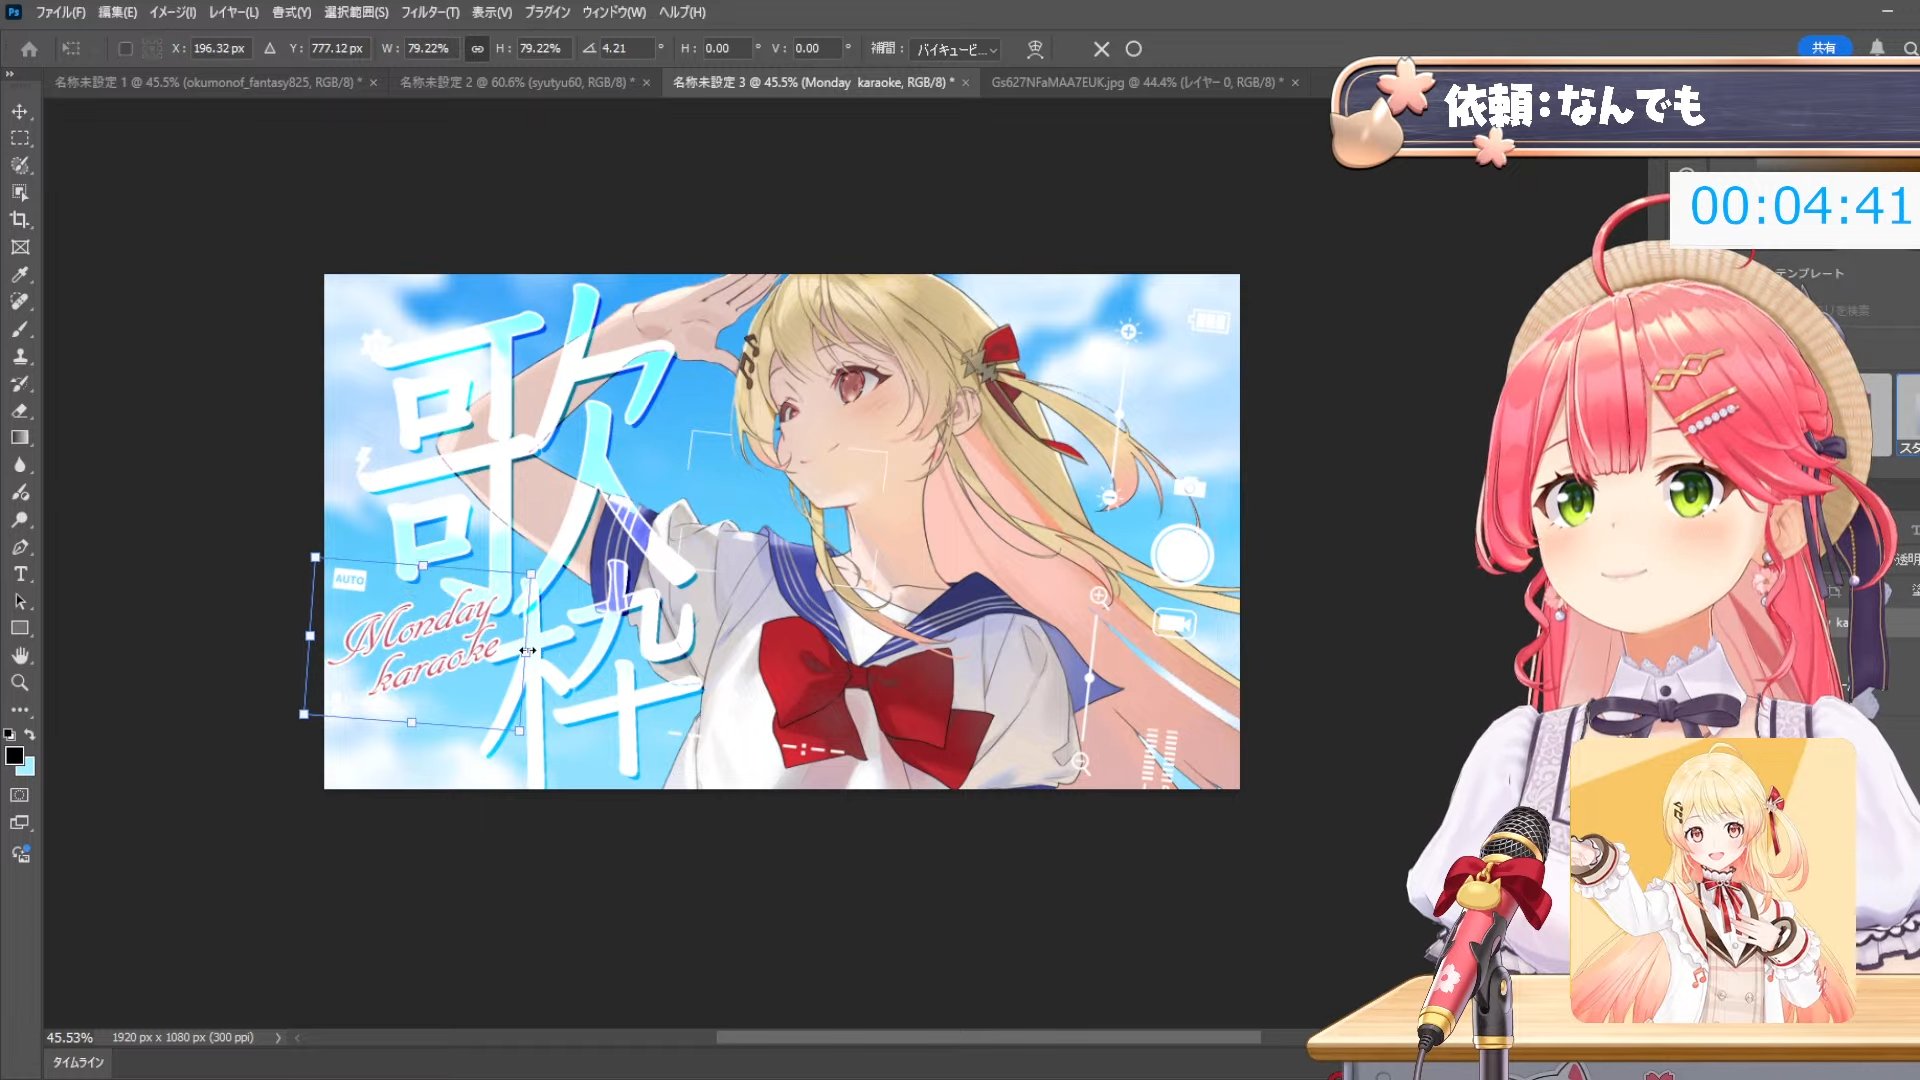Select the Clone Stamp tool
The image size is (1920, 1080).
tap(20, 356)
